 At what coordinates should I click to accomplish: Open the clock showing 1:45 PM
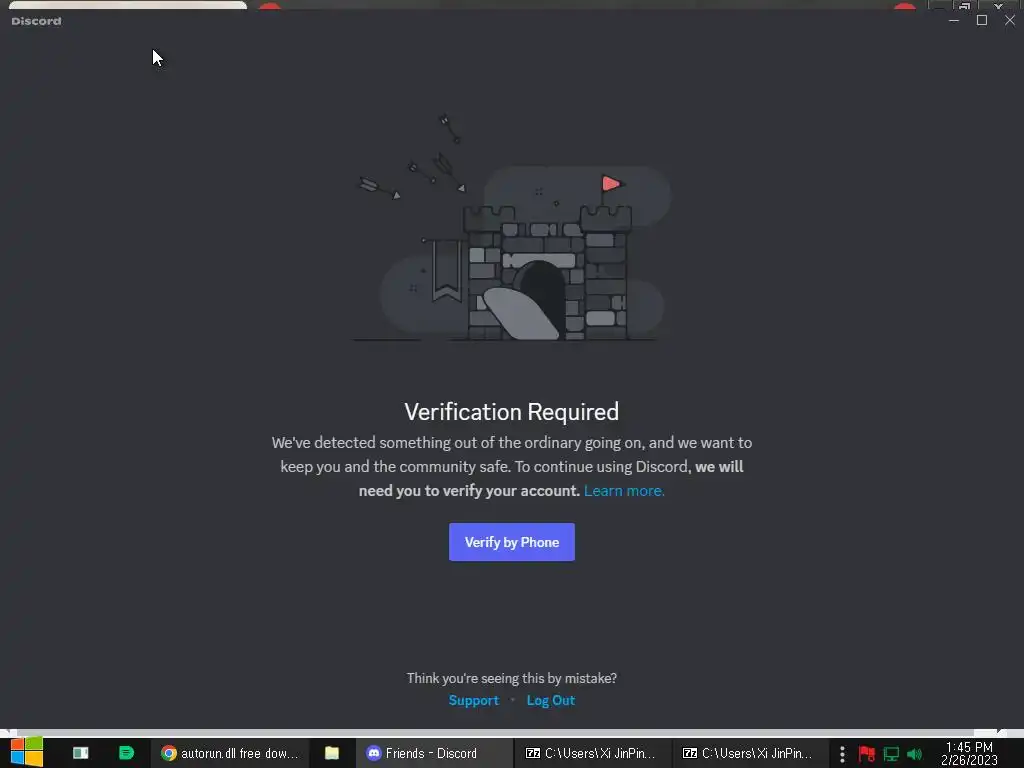coord(969,754)
